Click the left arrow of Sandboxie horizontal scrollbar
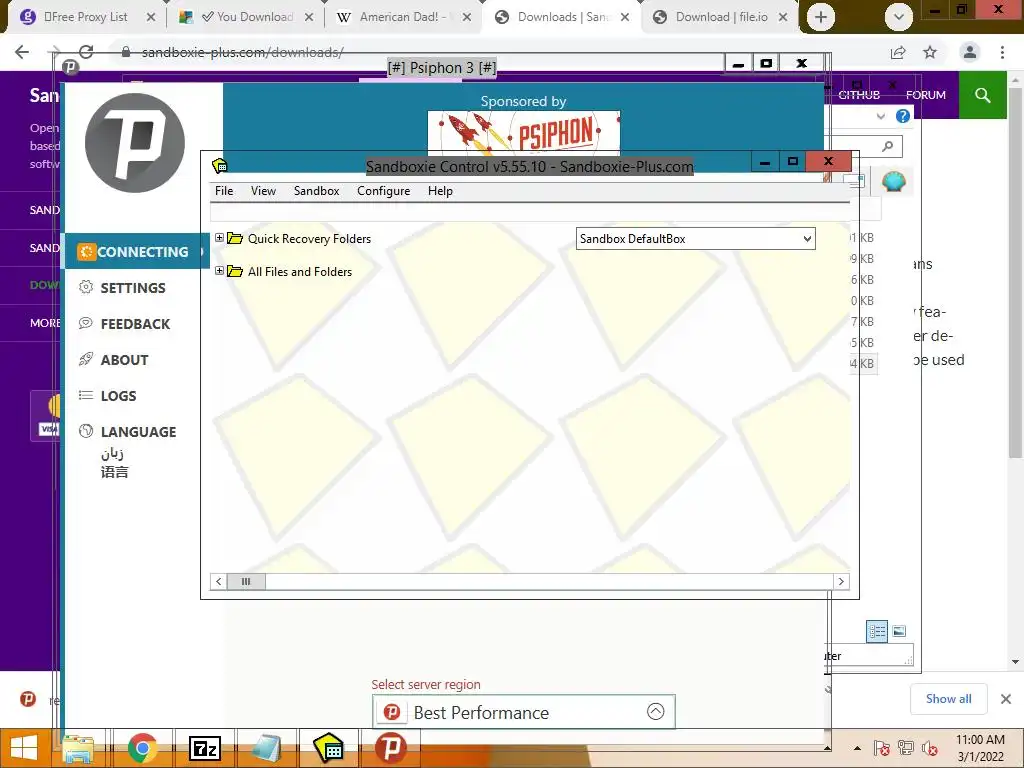The height and width of the screenshot is (768, 1024). [219, 581]
